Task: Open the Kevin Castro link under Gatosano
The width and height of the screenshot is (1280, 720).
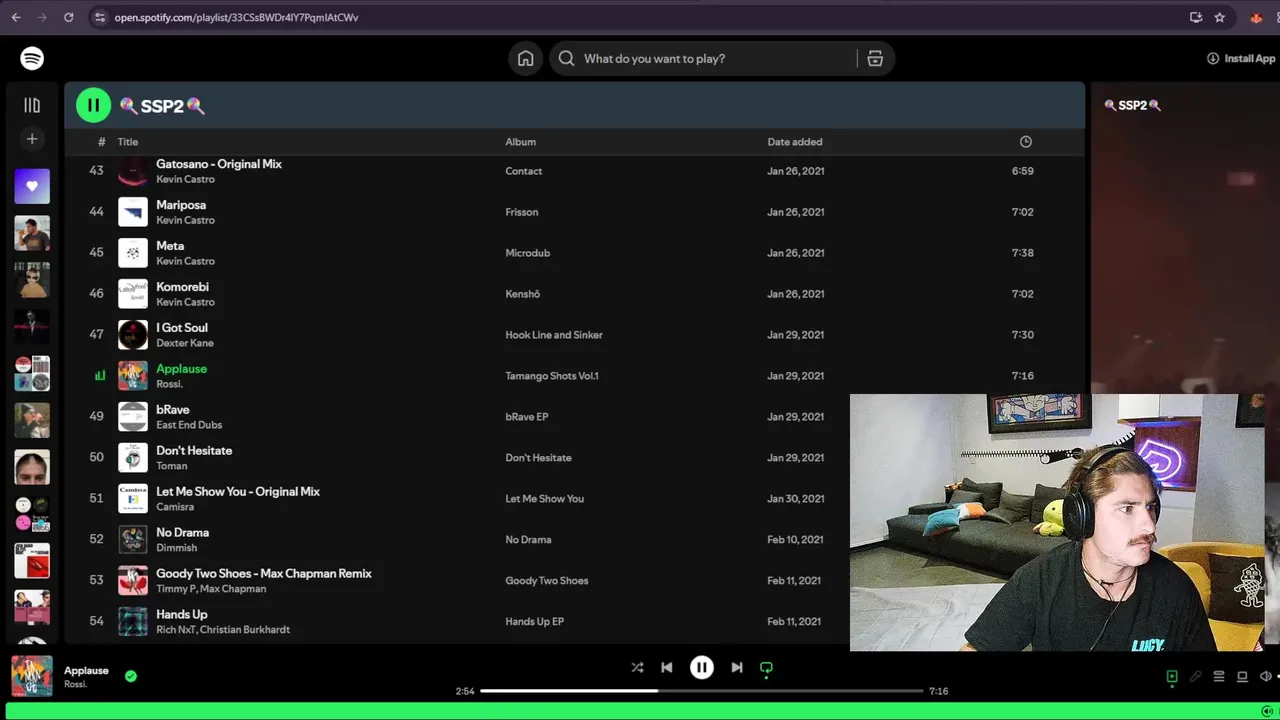Action: click(x=185, y=179)
